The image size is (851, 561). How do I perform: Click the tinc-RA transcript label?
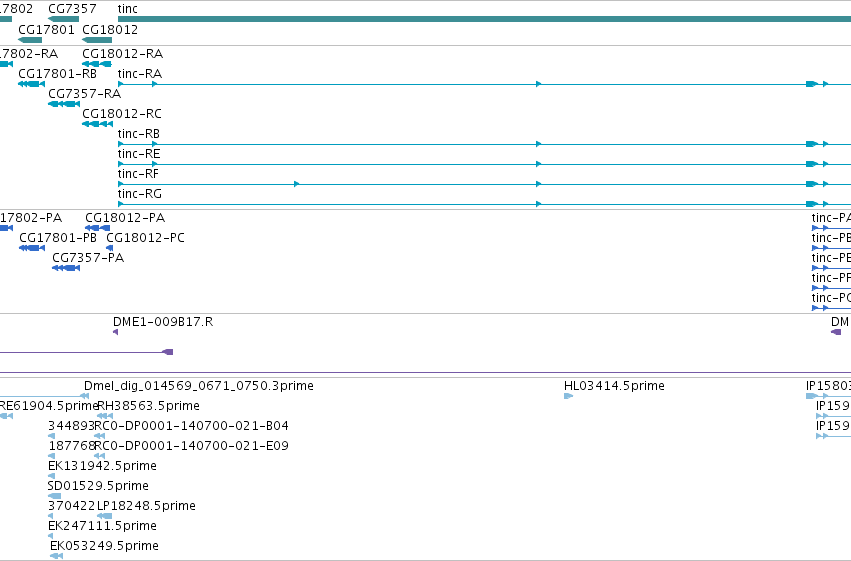coord(139,74)
